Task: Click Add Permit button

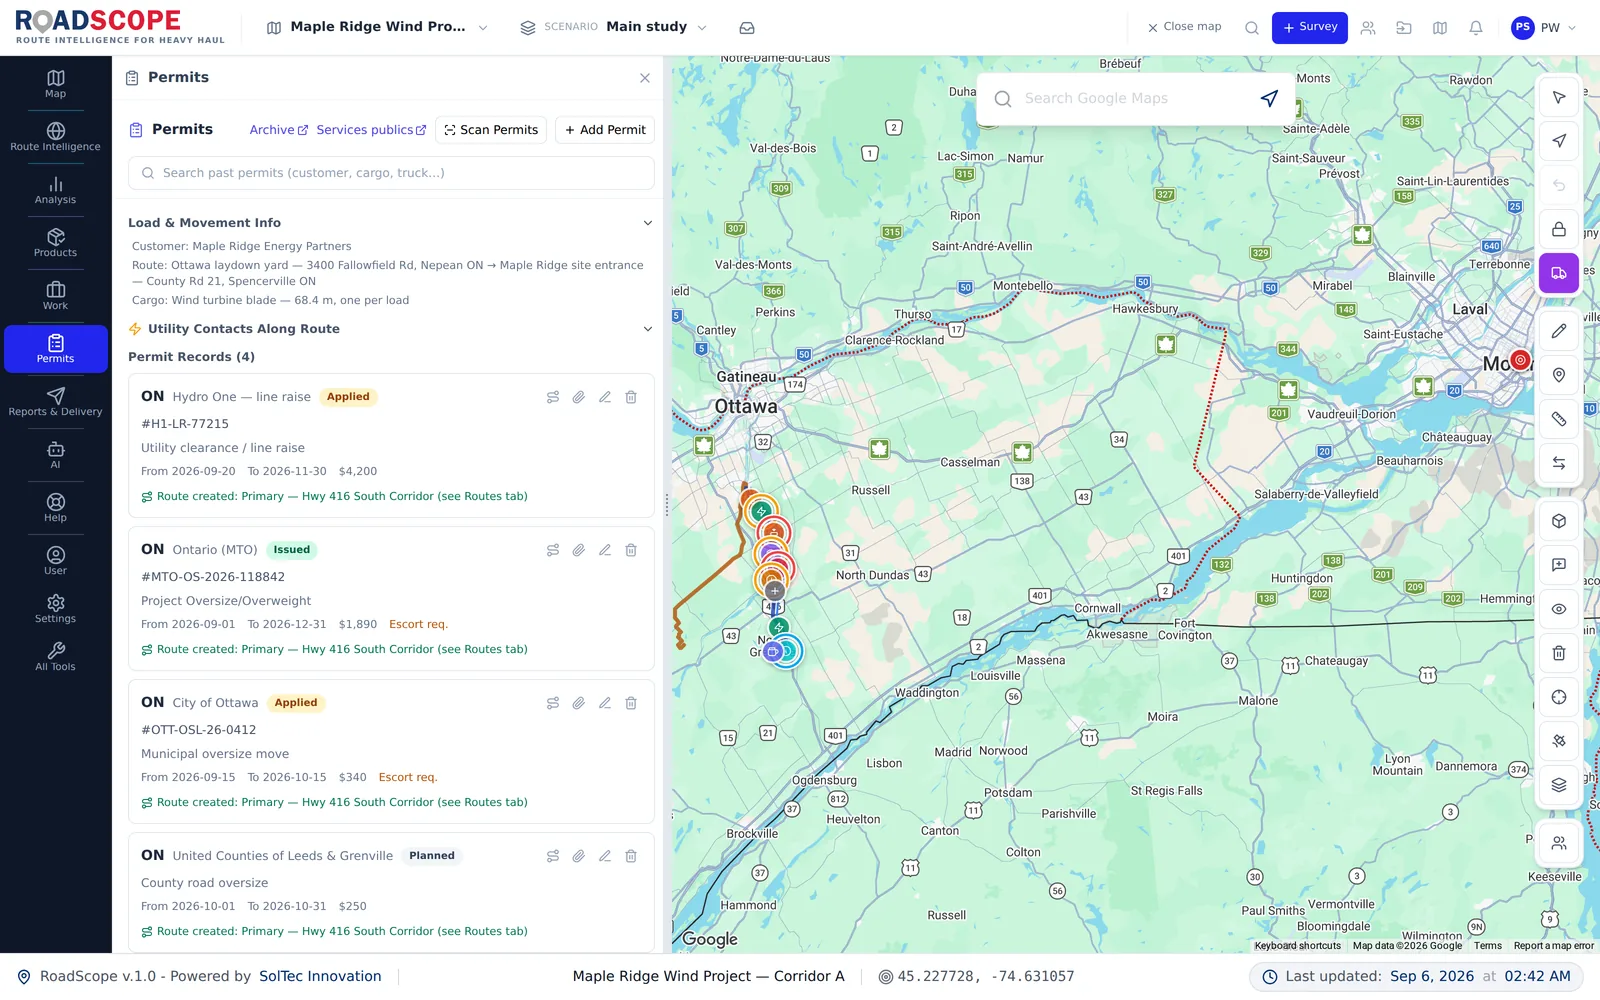Action: (605, 130)
